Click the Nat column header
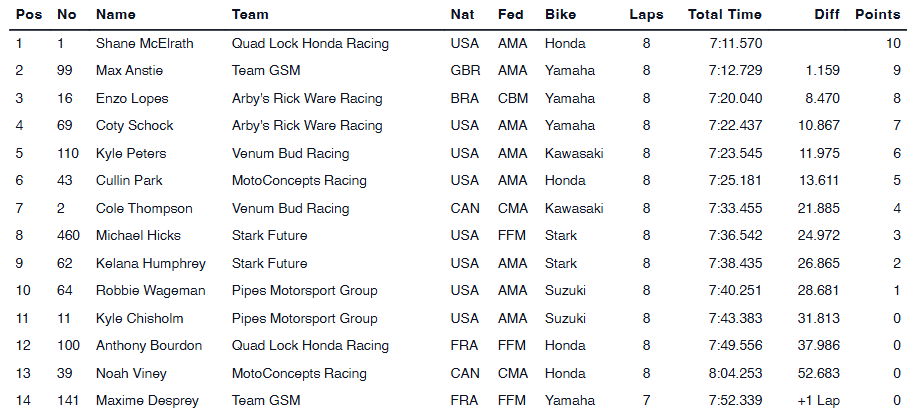The width and height of the screenshot is (920, 418). click(462, 15)
